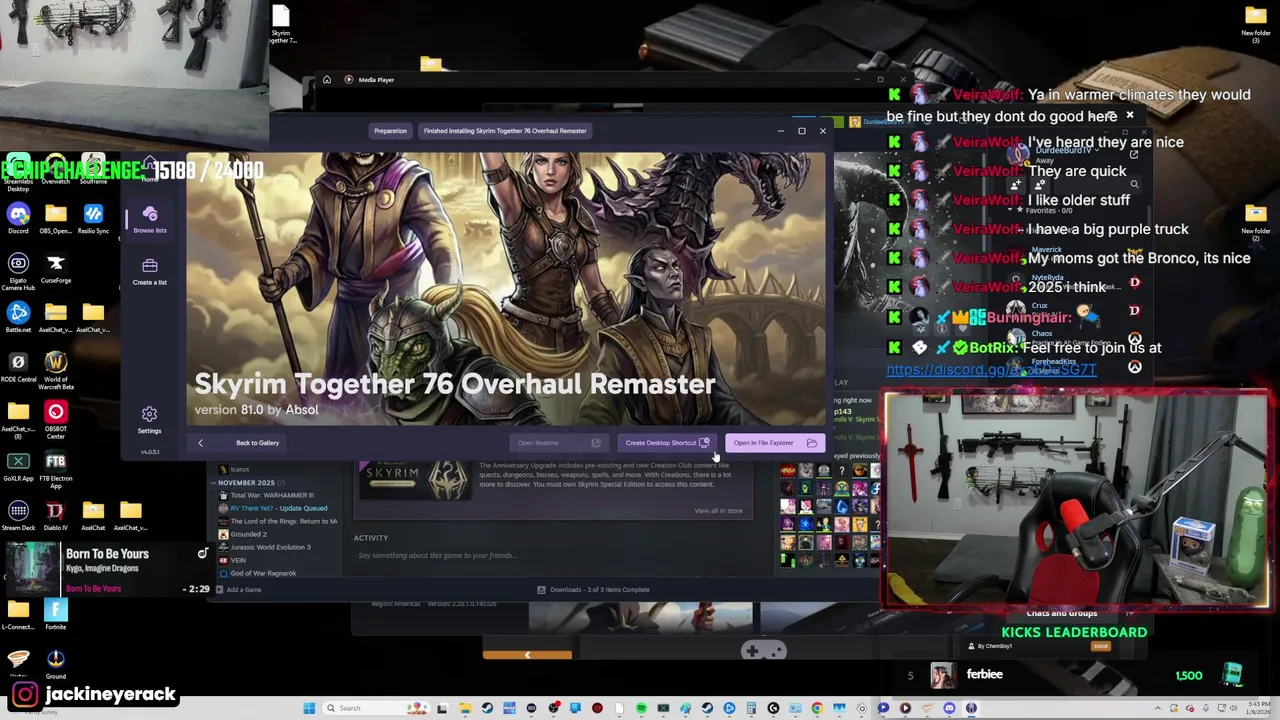Click Create Desktop Shortcut button
The image size is (1280, 720).
pyautogui.click(x=667, y=443)
